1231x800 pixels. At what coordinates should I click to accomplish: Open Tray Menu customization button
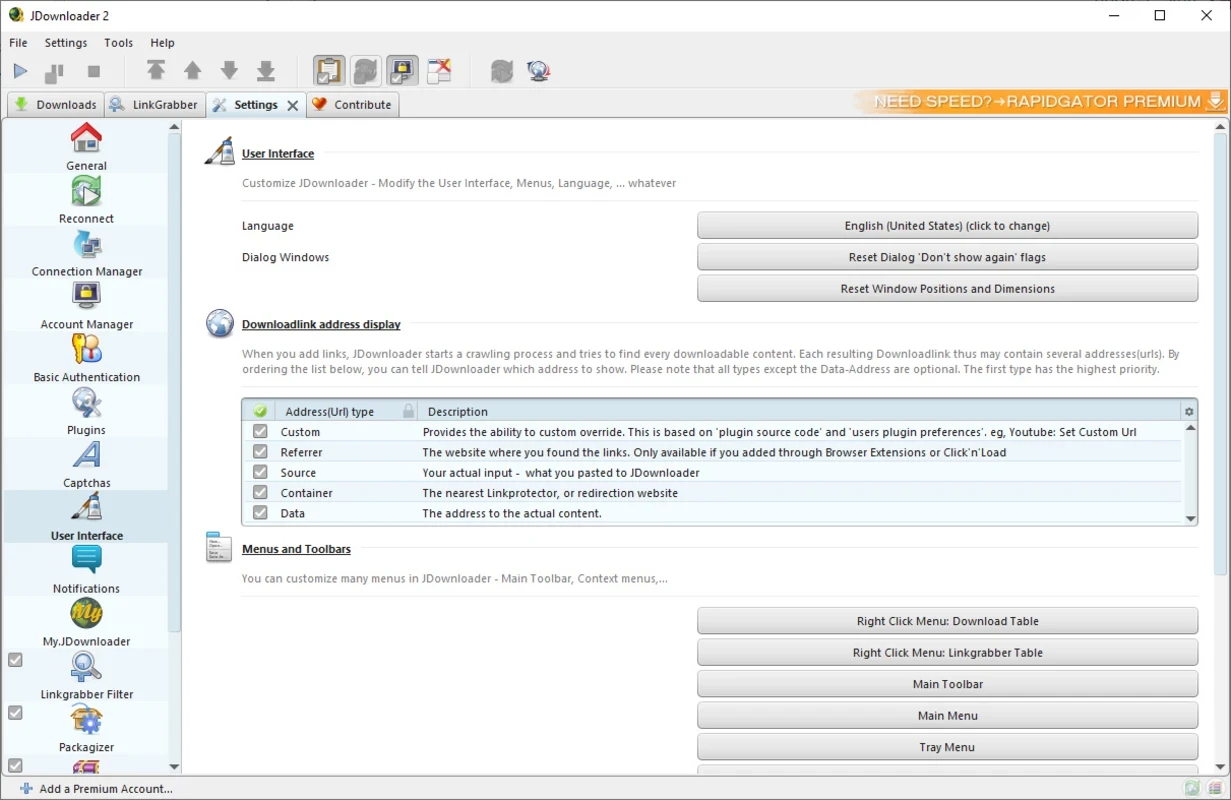(x=947, y=747)
